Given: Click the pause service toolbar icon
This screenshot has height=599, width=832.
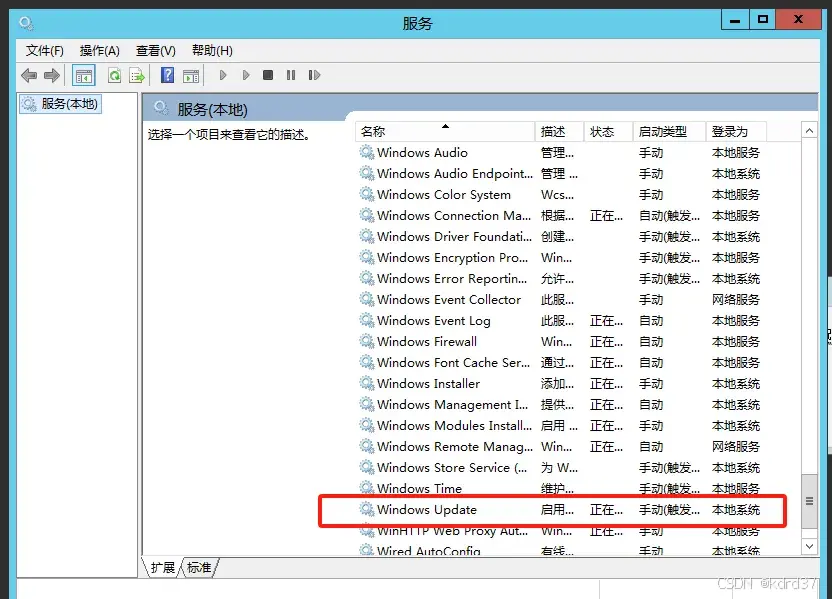Looking at the screenshot, I should (291, 75).
